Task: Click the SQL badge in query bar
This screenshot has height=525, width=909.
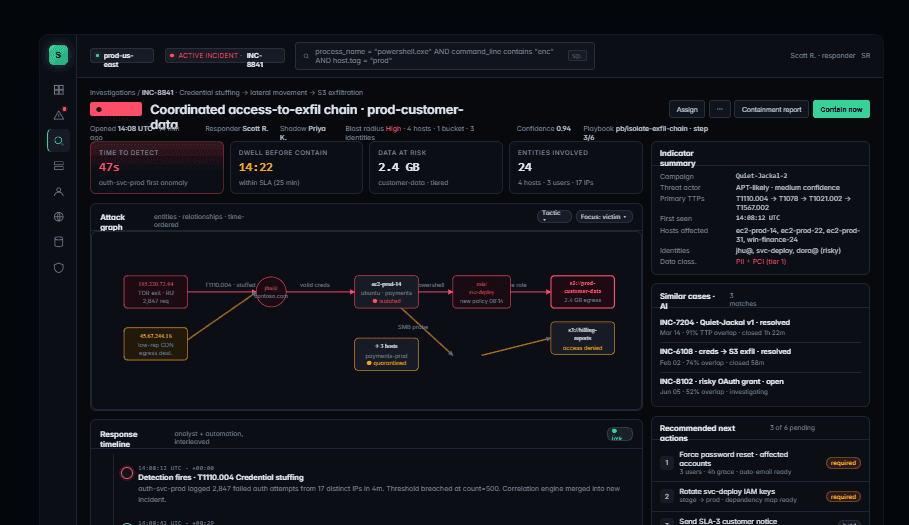Action: click(x=577, y=56)
